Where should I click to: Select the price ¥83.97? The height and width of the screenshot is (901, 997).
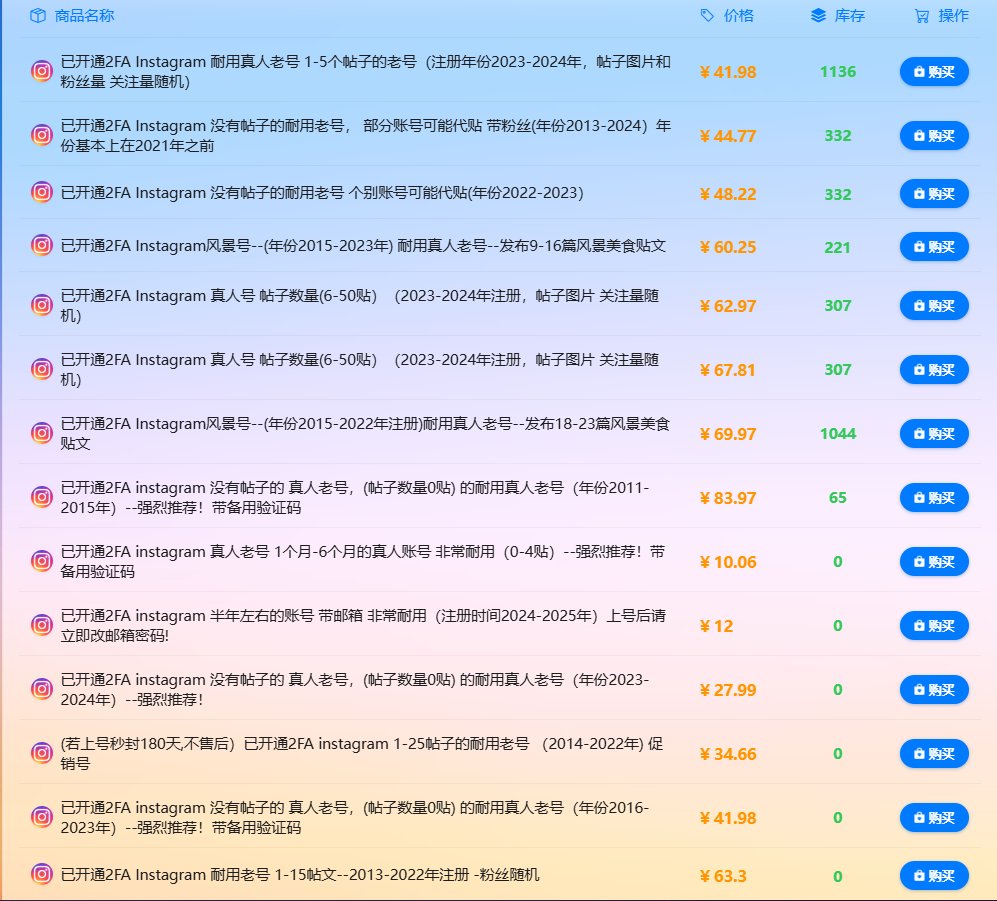coord(727,498)
